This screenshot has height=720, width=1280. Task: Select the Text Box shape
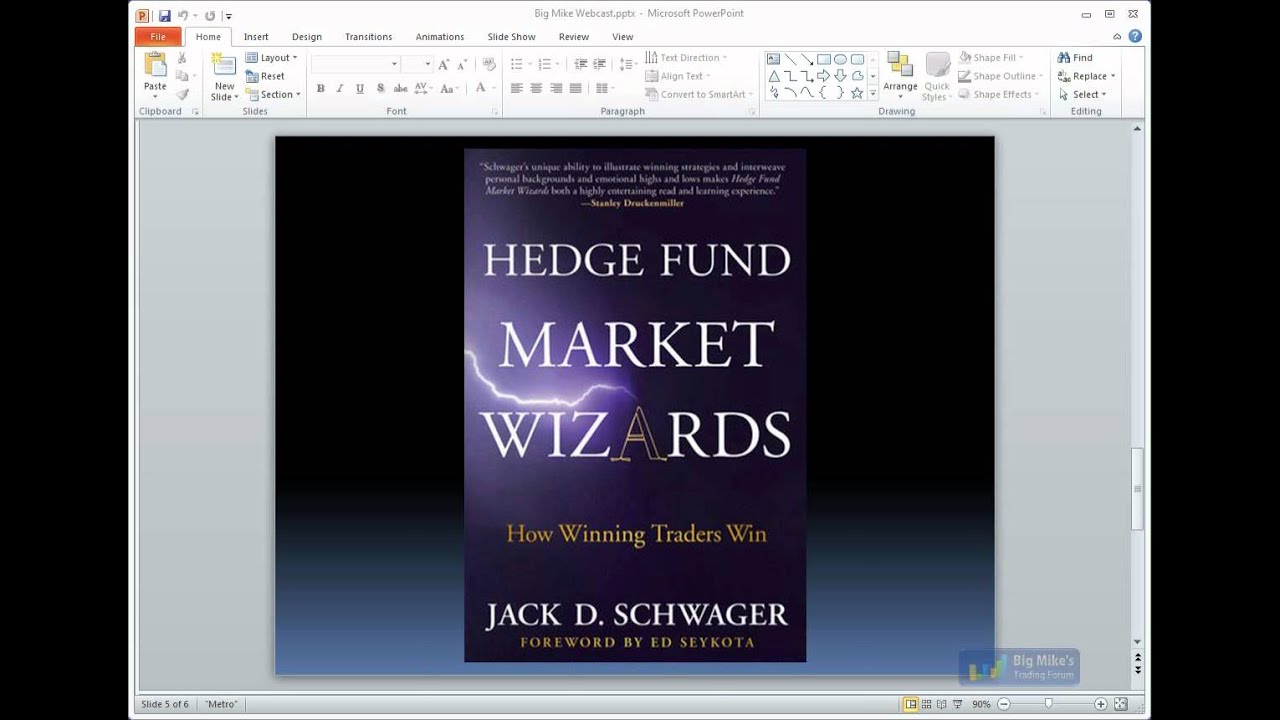(x=773, y=59)
